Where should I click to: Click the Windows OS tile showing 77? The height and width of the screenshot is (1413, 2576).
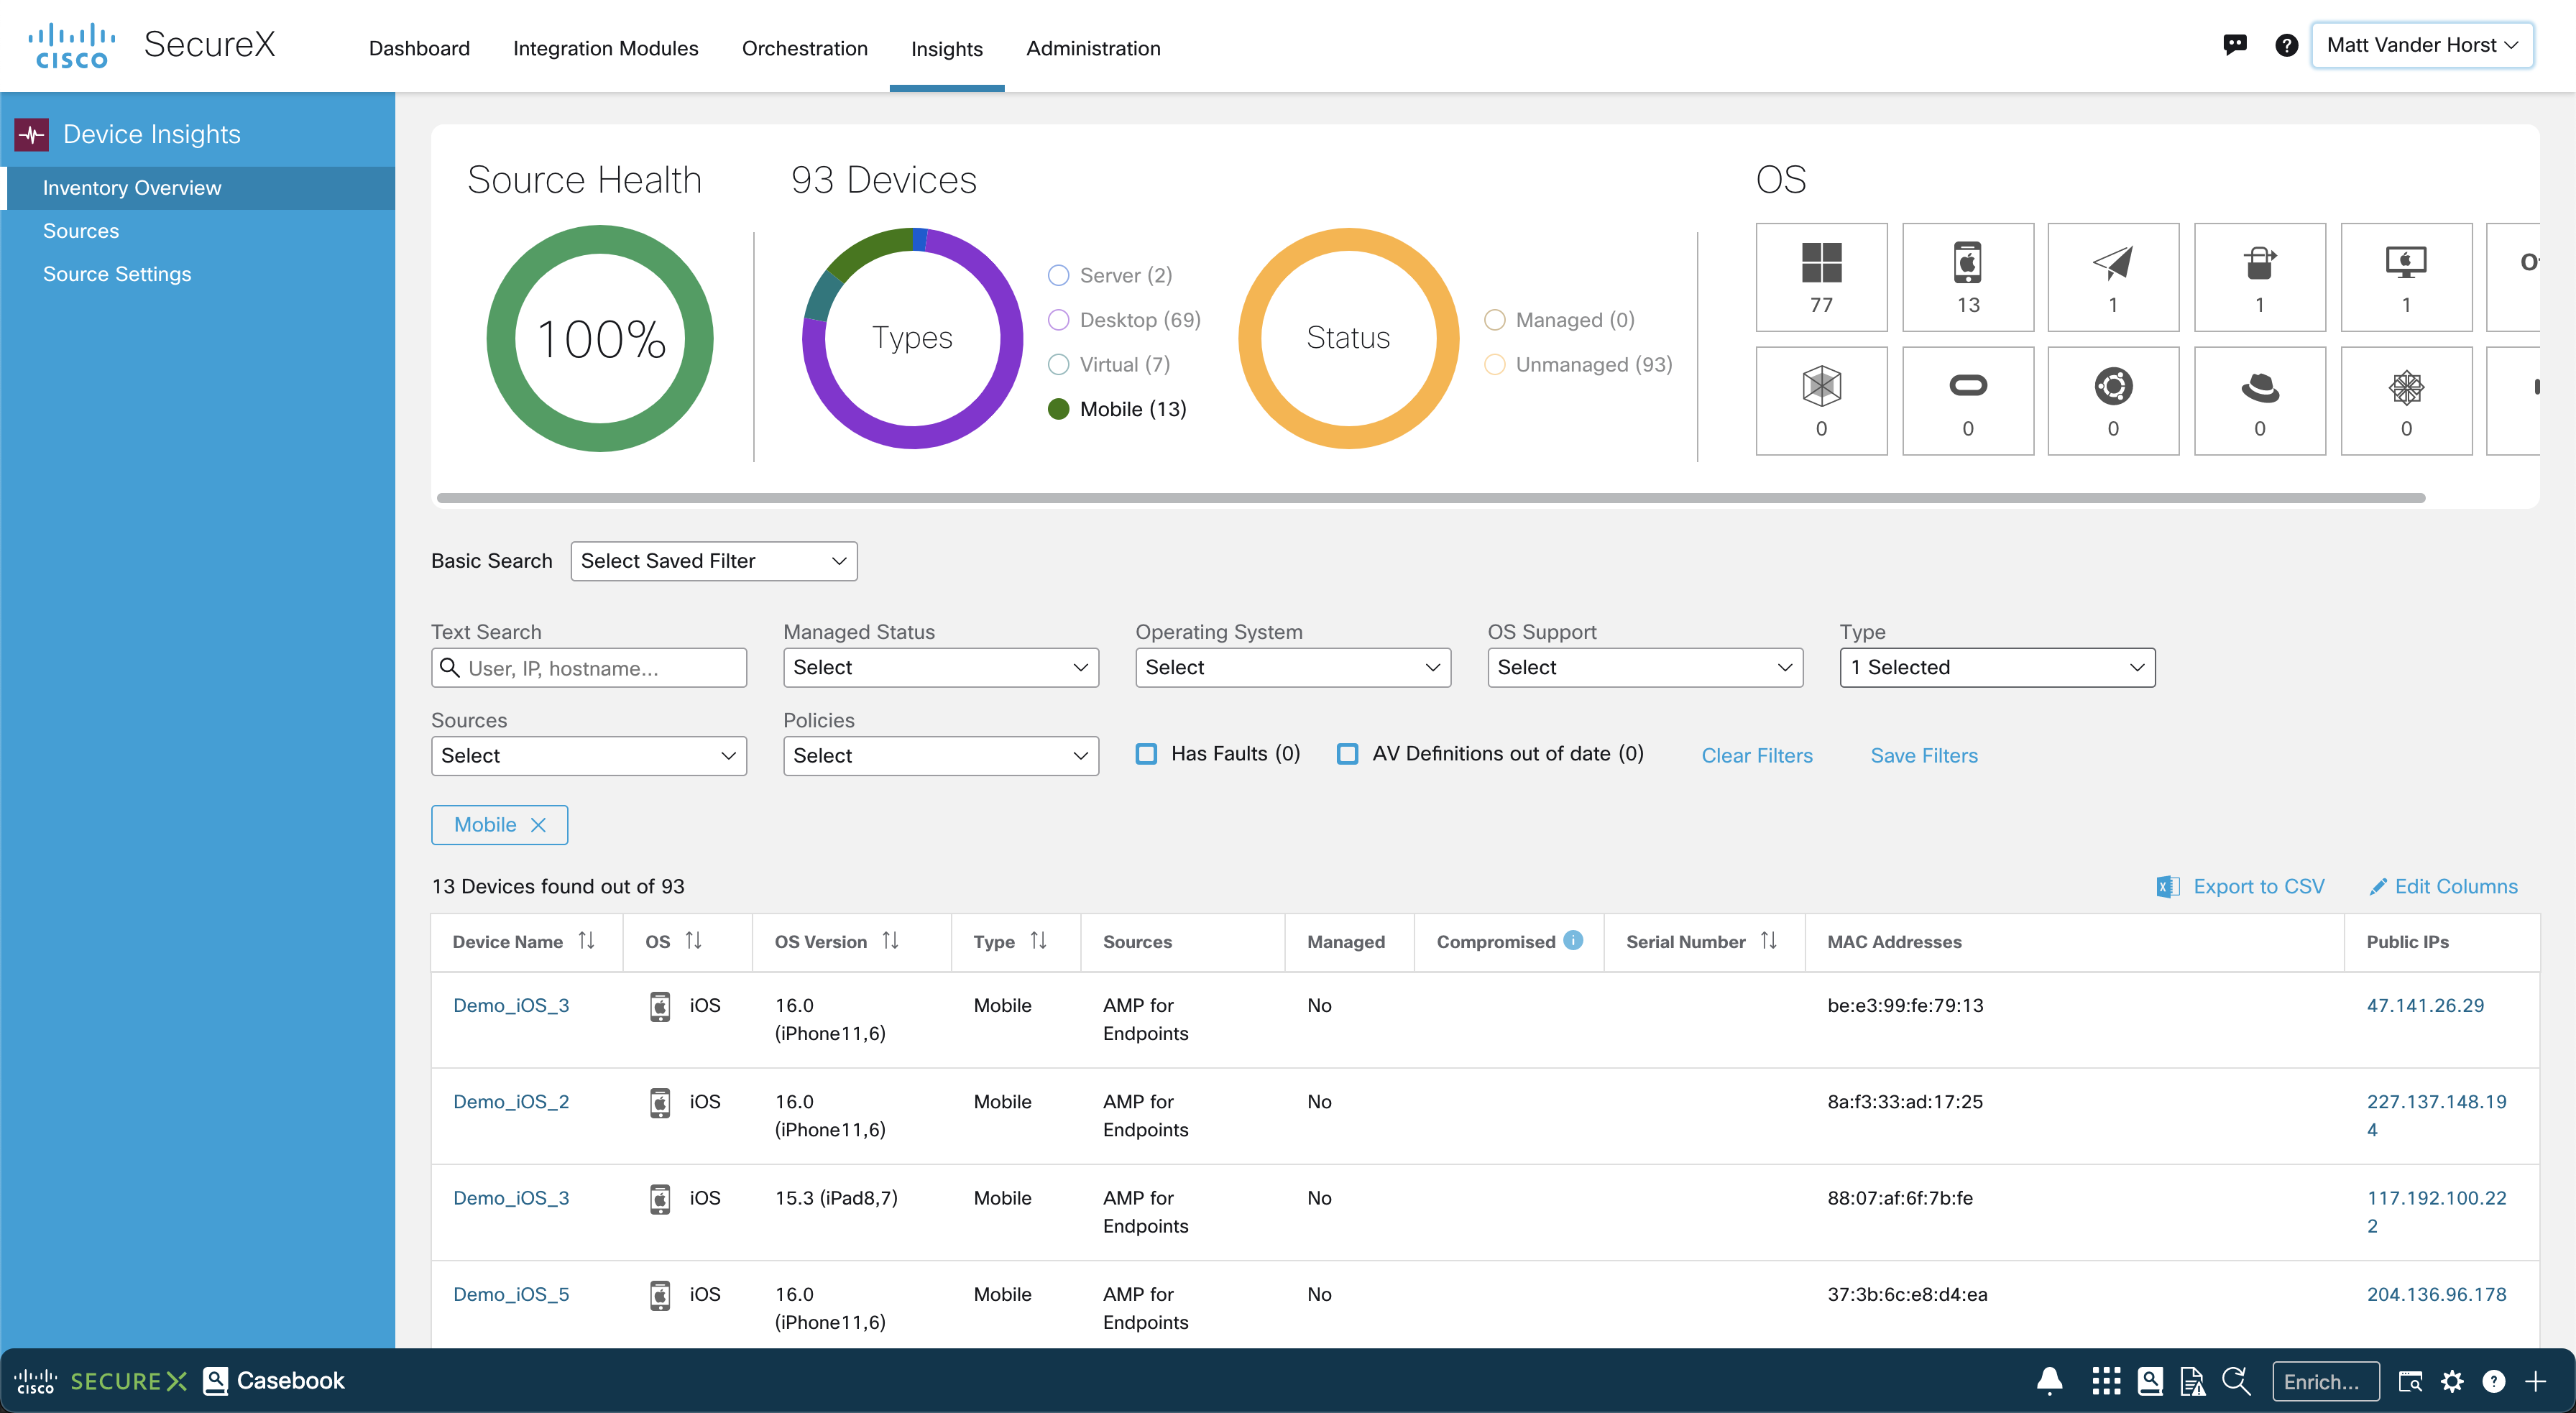click(1821, 277)
